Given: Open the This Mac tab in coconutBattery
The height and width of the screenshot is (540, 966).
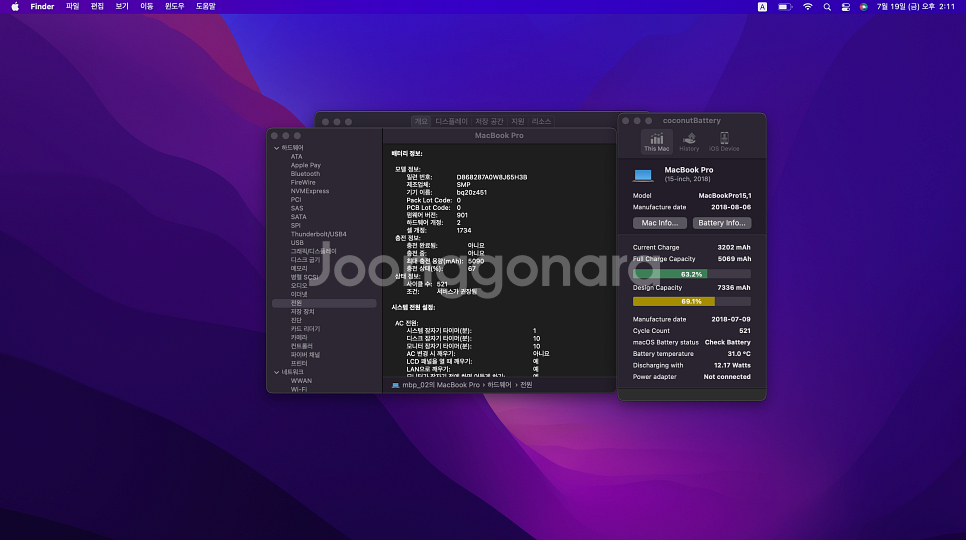Looking at the screenshot, I should [657, 142].
